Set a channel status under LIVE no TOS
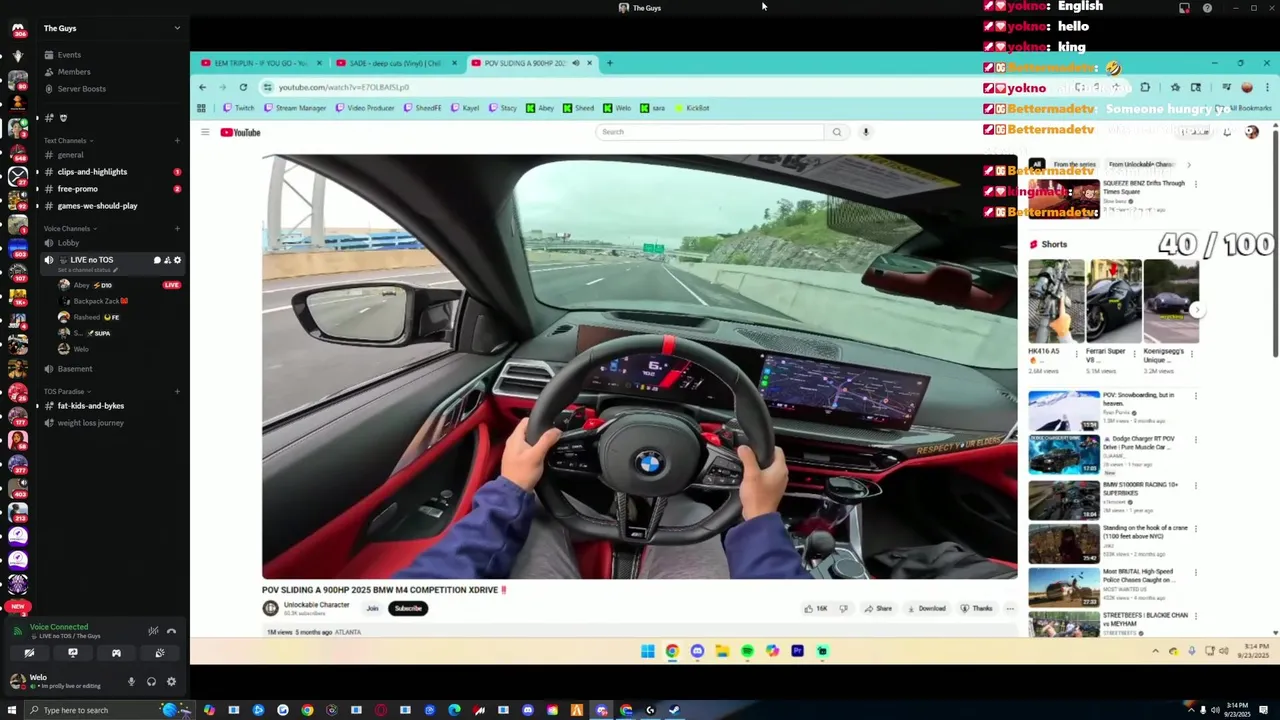 (x=87, y=270)
